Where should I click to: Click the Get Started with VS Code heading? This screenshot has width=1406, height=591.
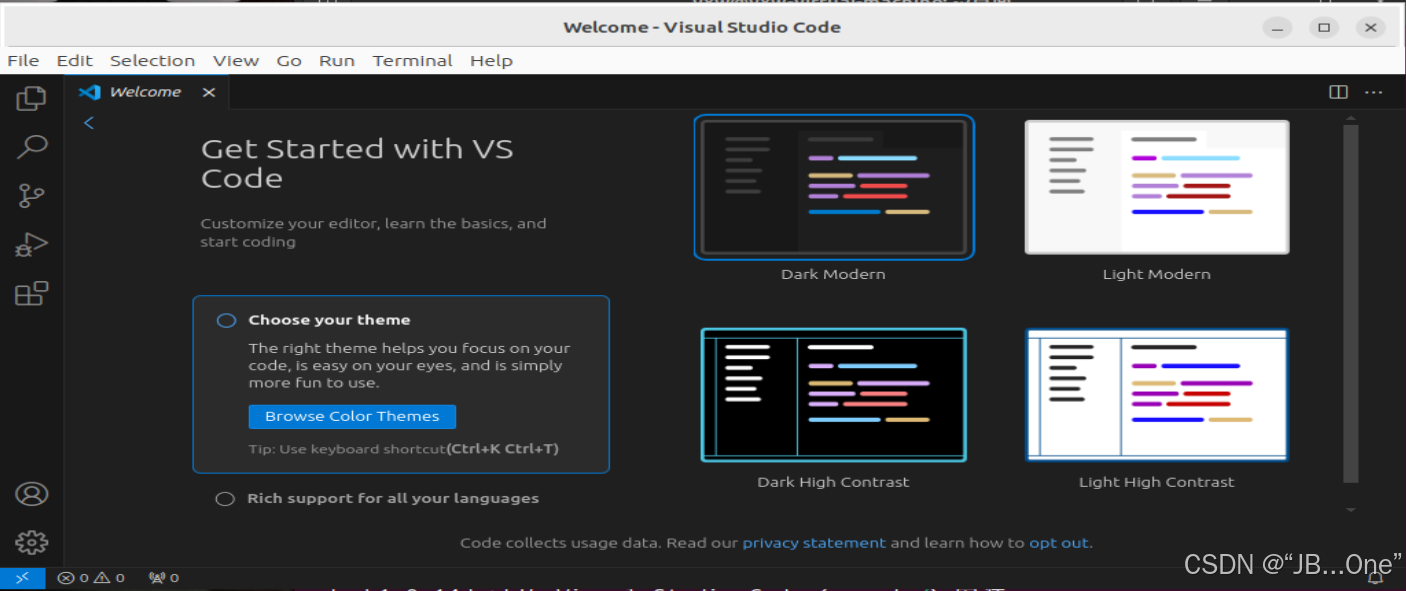357,164
